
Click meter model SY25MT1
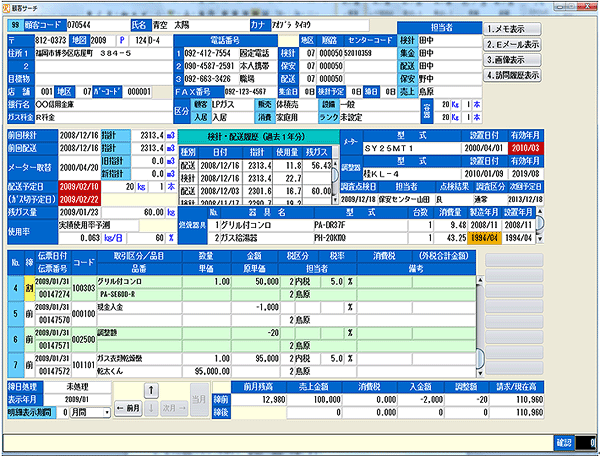point(412,148)
